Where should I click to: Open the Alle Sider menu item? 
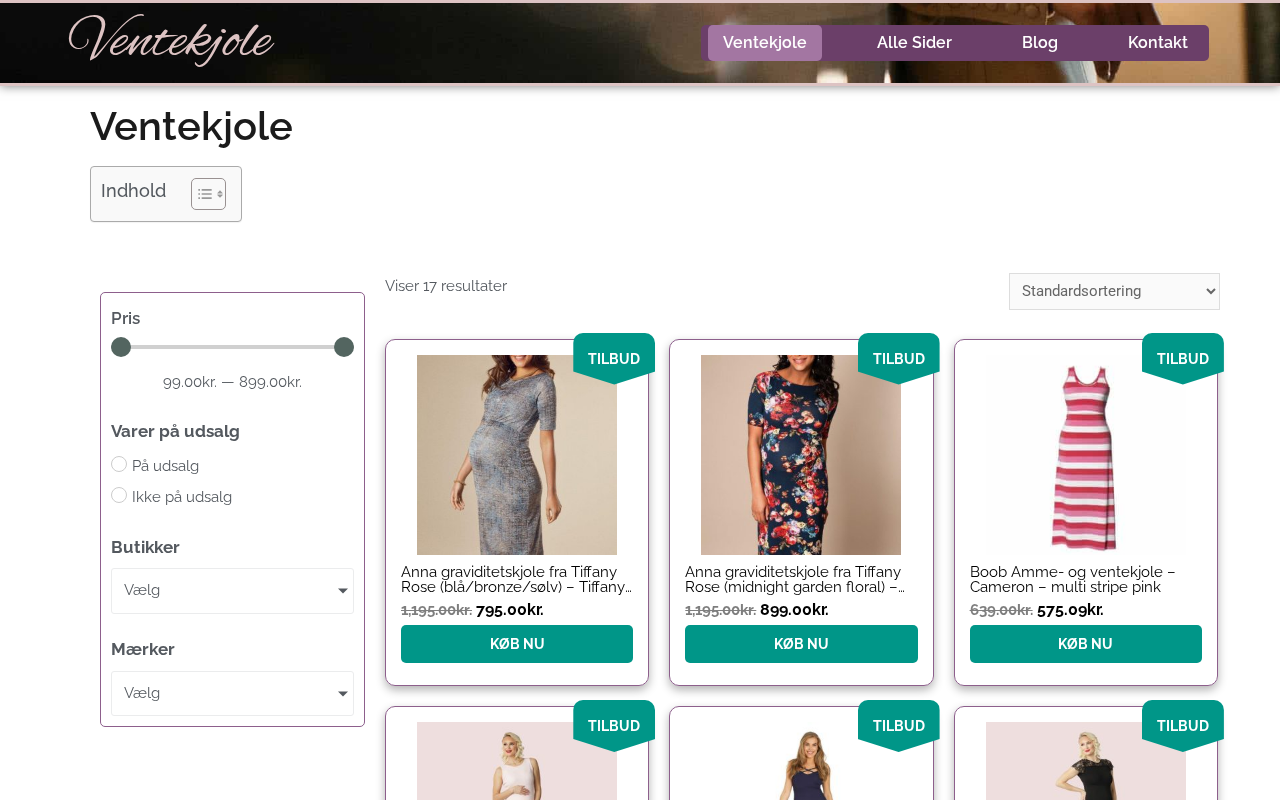(x=914, y=43)
